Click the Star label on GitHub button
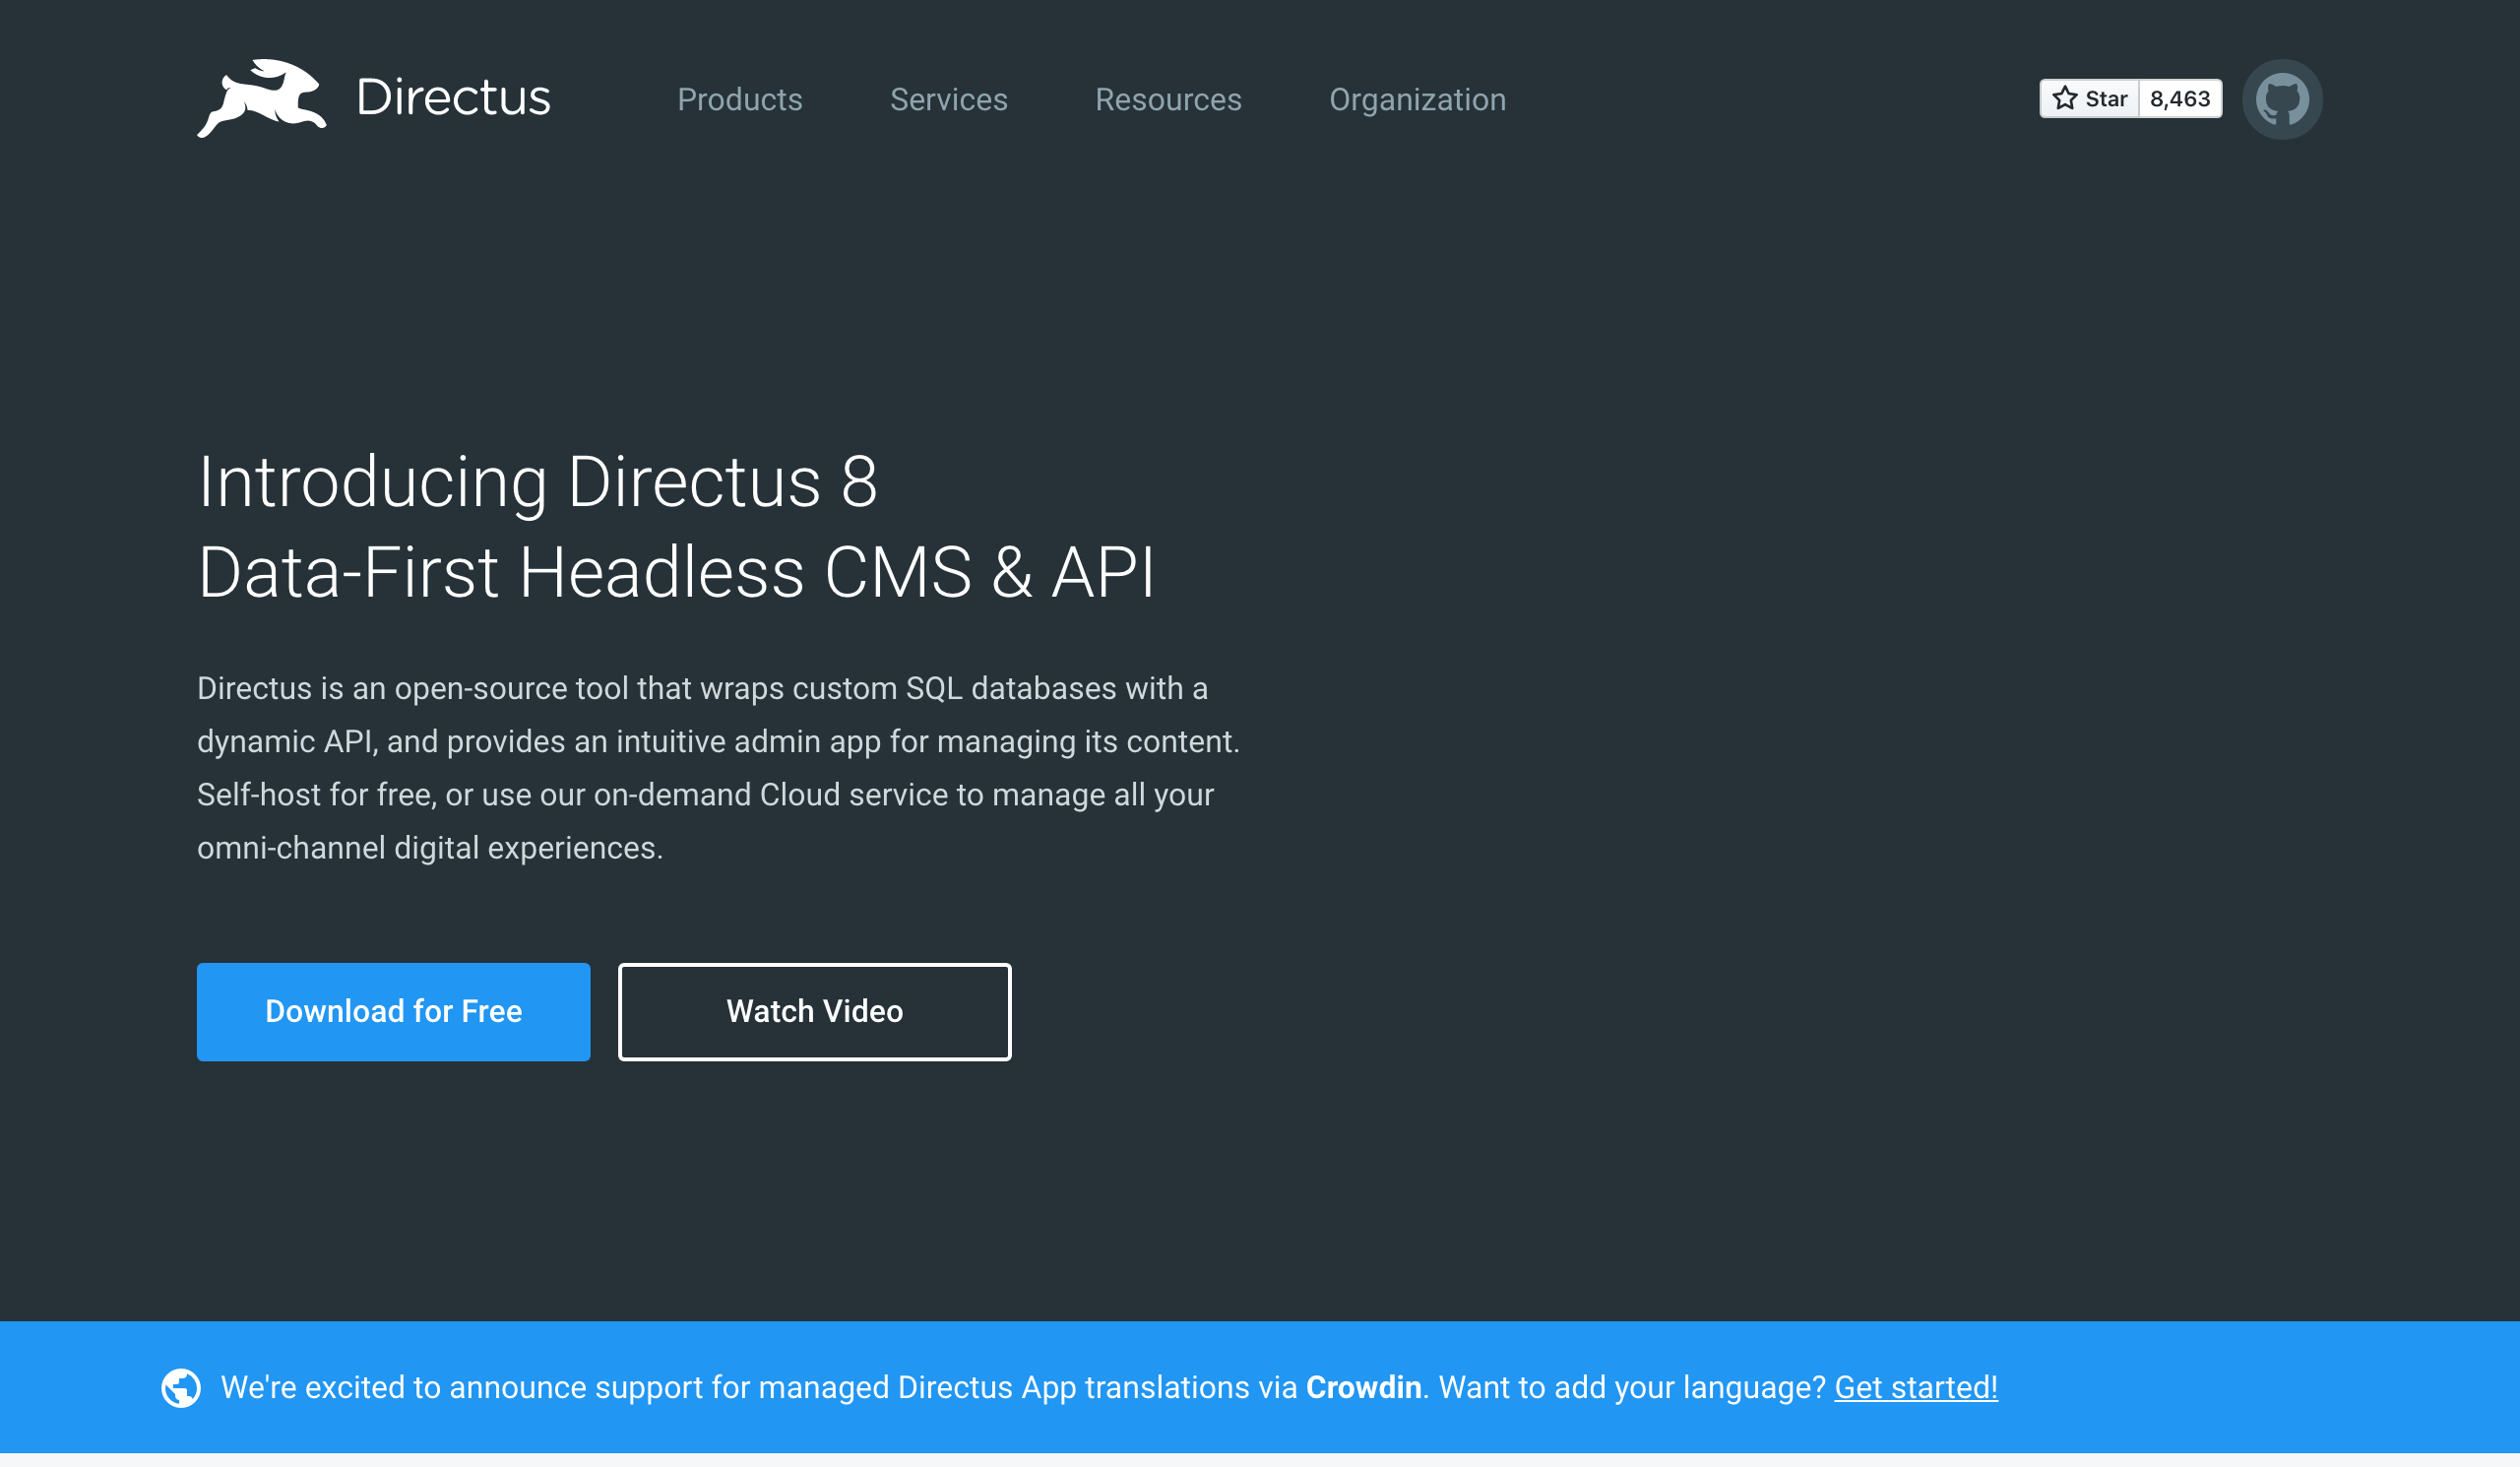 [x=2105, y=98]
